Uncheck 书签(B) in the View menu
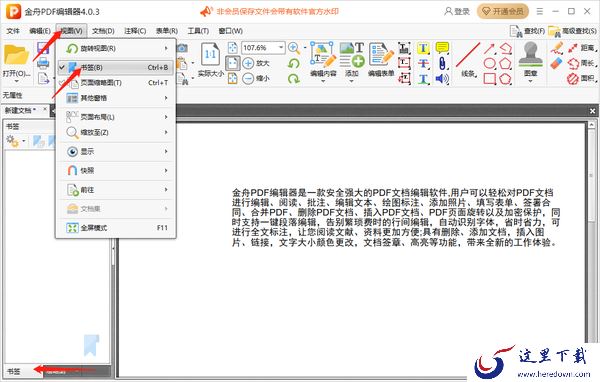 pos(115,67)
